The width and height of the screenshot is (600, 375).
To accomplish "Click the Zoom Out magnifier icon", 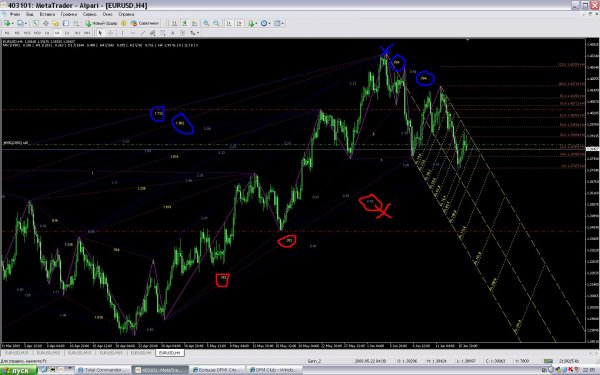I will click(x=216, y=23).
